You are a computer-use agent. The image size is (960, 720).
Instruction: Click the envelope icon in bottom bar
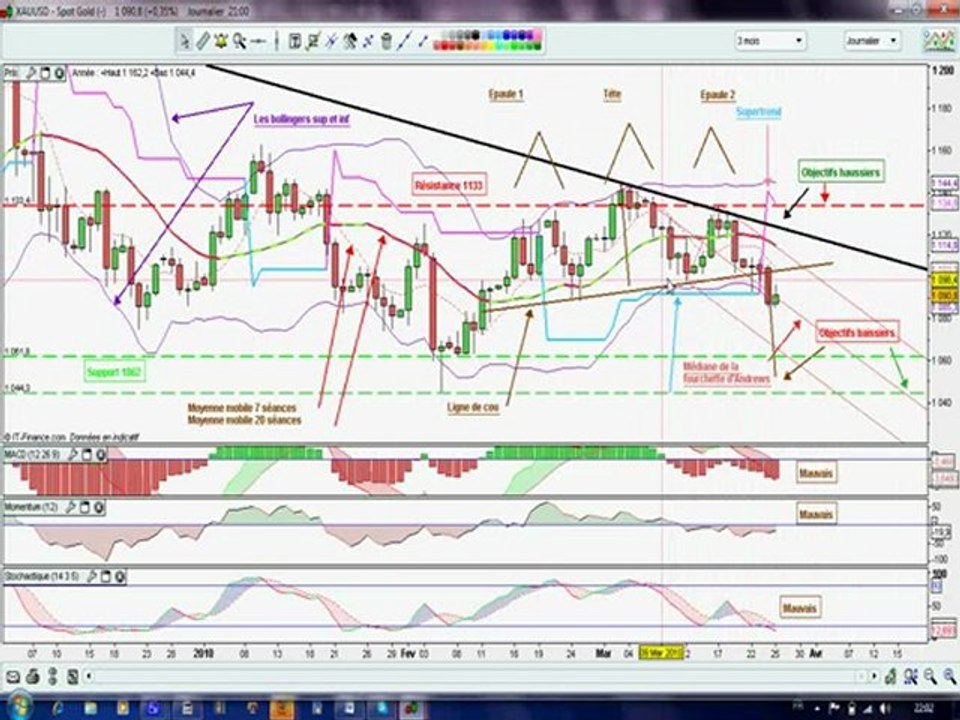point(13,677)
